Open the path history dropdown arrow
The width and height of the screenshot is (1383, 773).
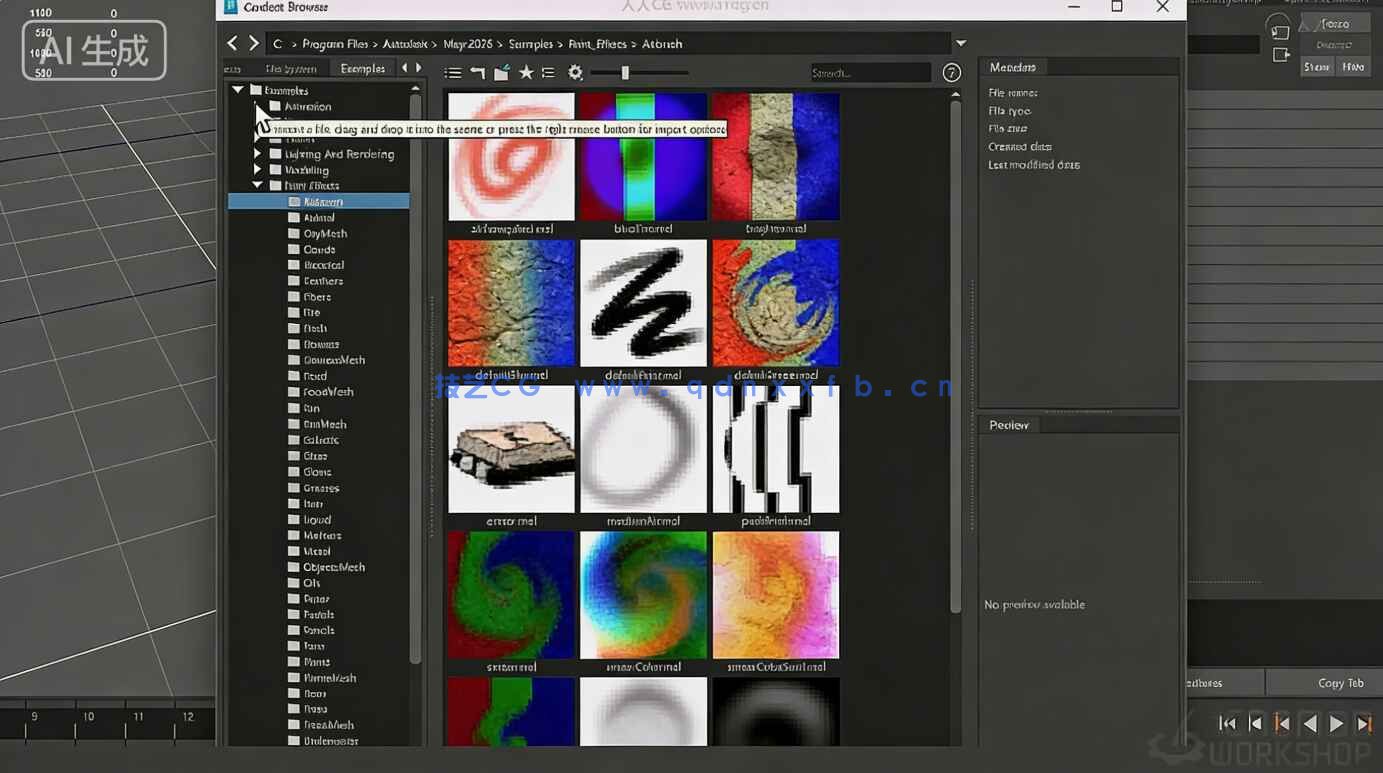tap(961, 43)
